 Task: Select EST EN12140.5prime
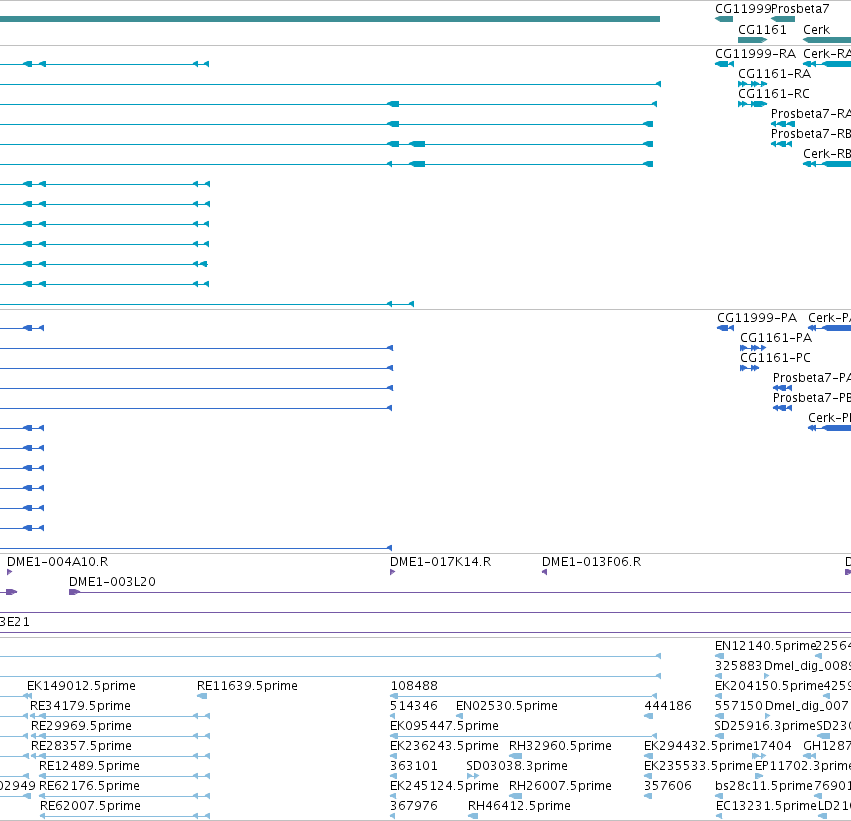765,646
